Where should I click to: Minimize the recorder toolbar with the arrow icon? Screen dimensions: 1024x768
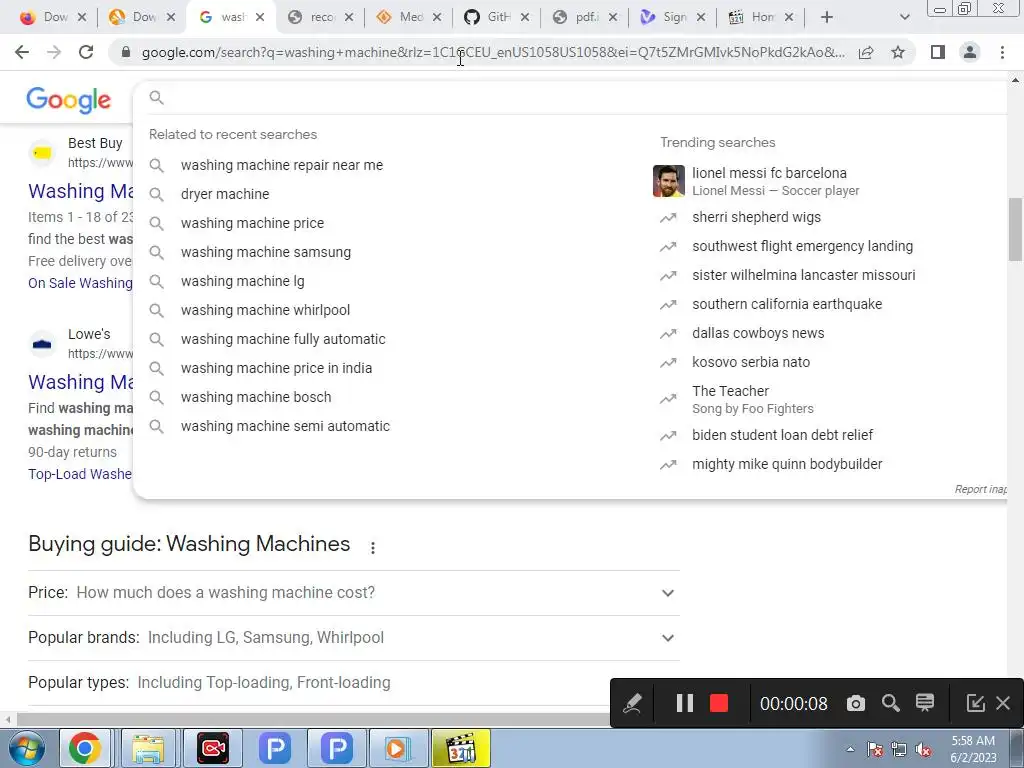point(975,703)
